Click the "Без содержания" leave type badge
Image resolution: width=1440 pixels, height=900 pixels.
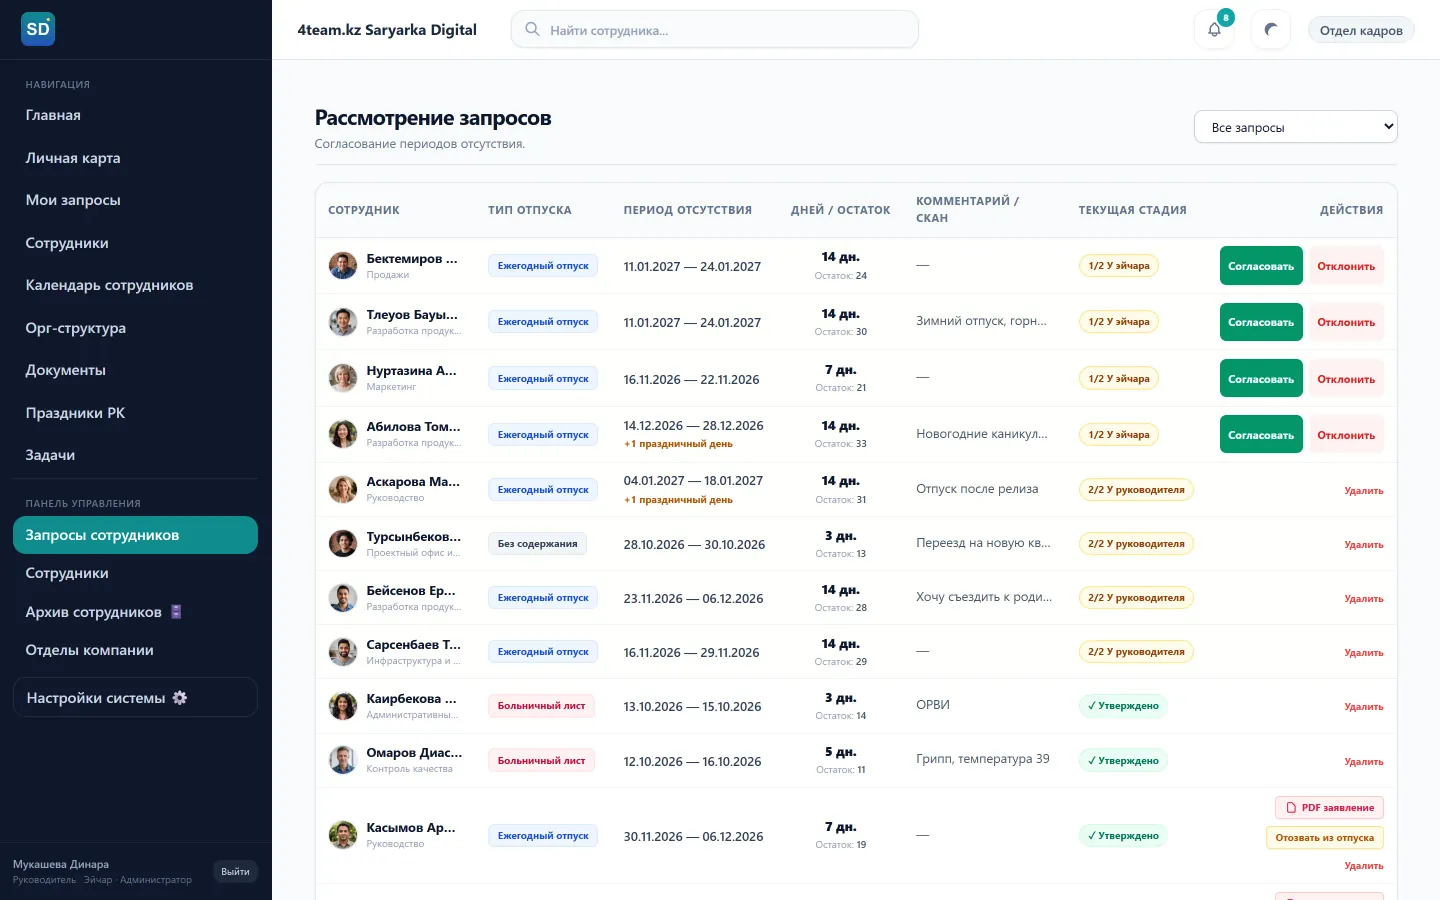538,544
